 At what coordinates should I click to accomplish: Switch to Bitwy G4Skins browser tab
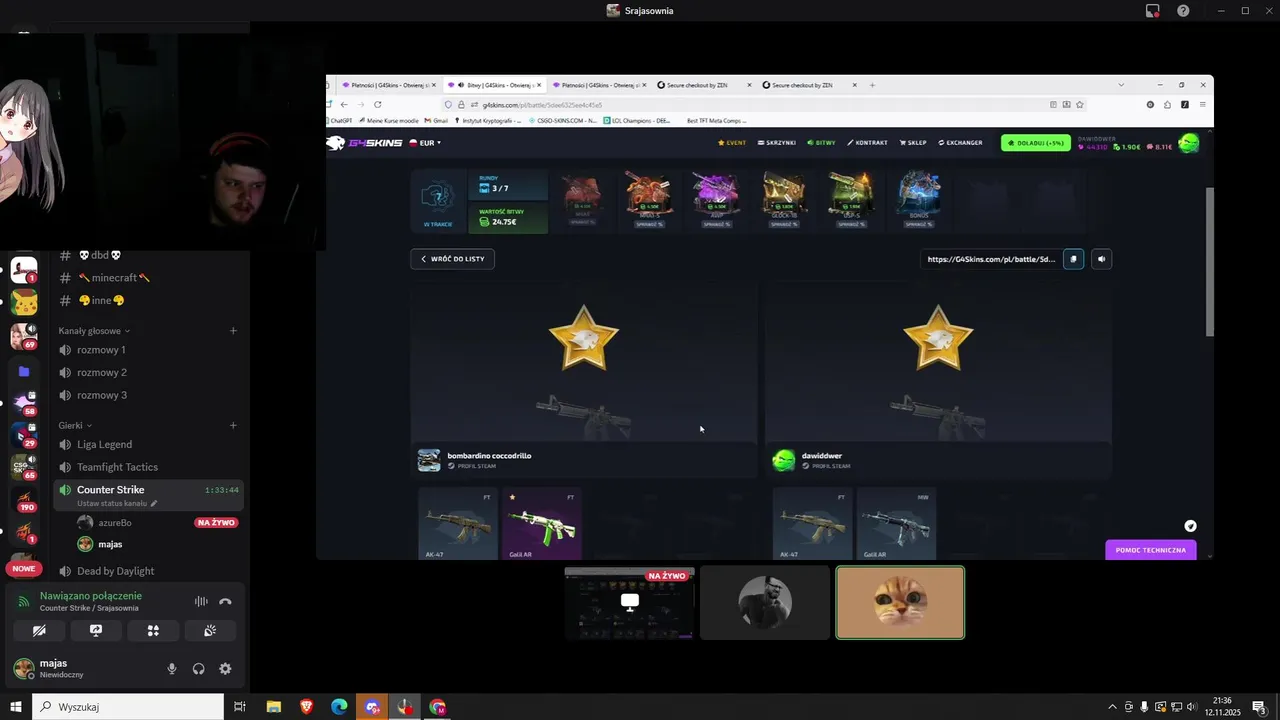(496, 85)
